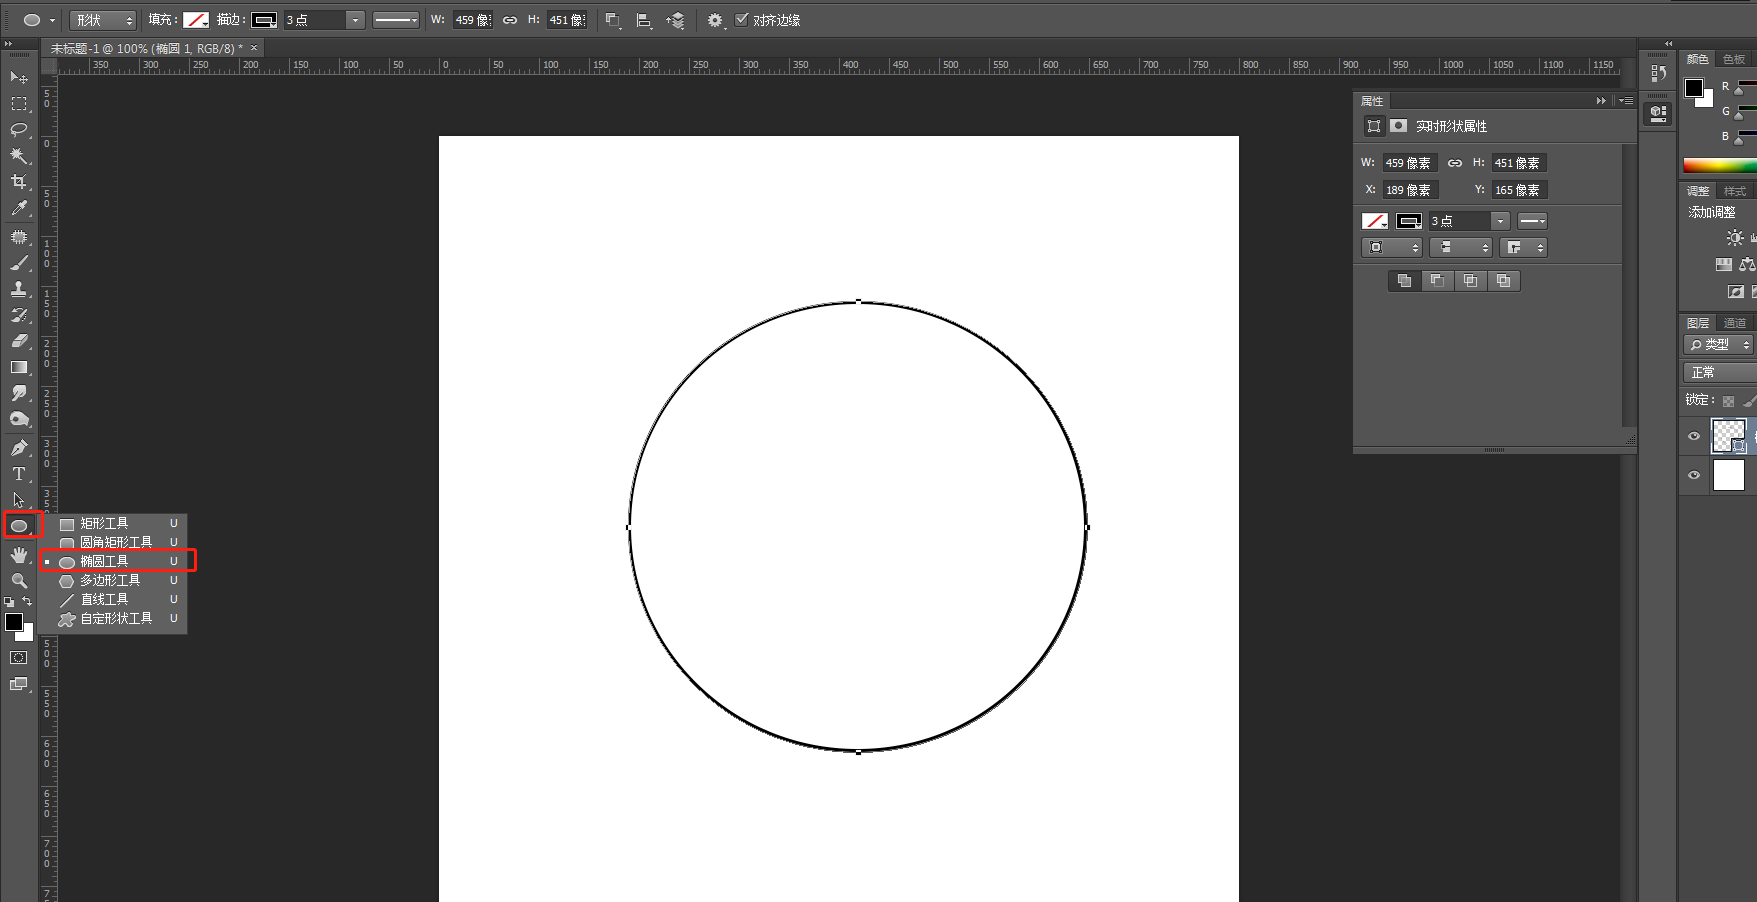Viewport: 1757px width, 902px height.
Task: Select the Eraser tool
Action: click(x=18, y=341)
